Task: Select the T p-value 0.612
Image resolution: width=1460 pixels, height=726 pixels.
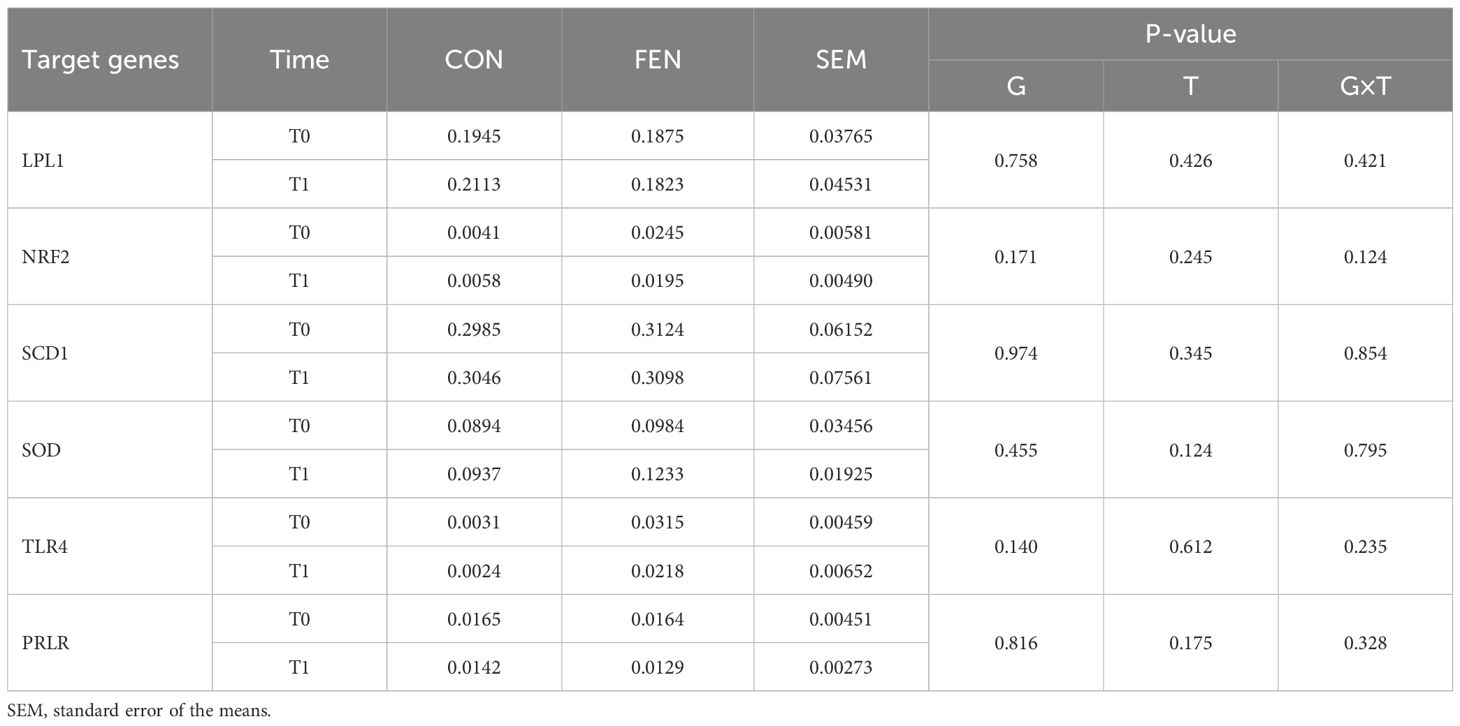Action: point(1191,547)
